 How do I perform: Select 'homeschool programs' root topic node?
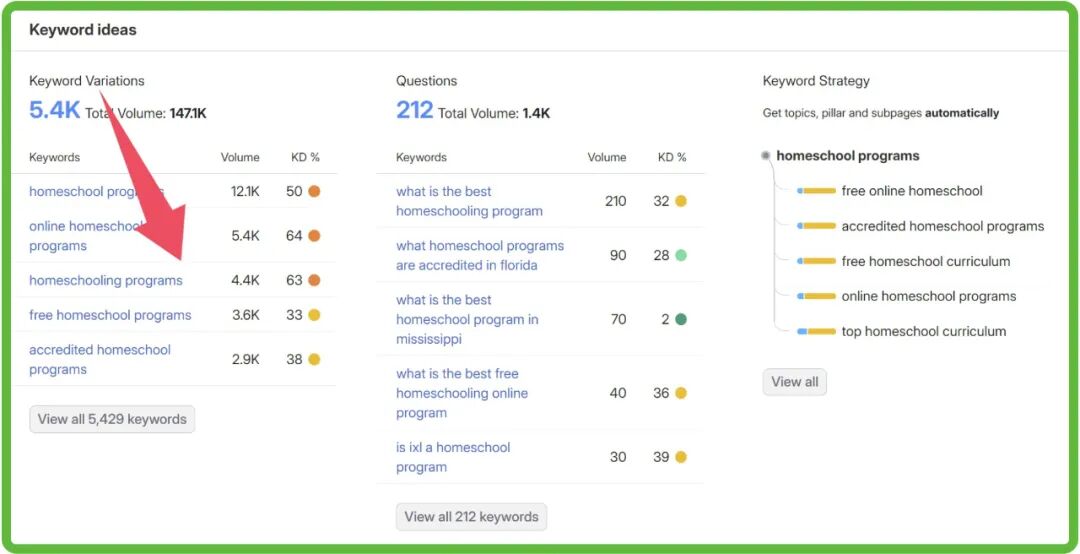pyautogui.click(x=847, y=156)
